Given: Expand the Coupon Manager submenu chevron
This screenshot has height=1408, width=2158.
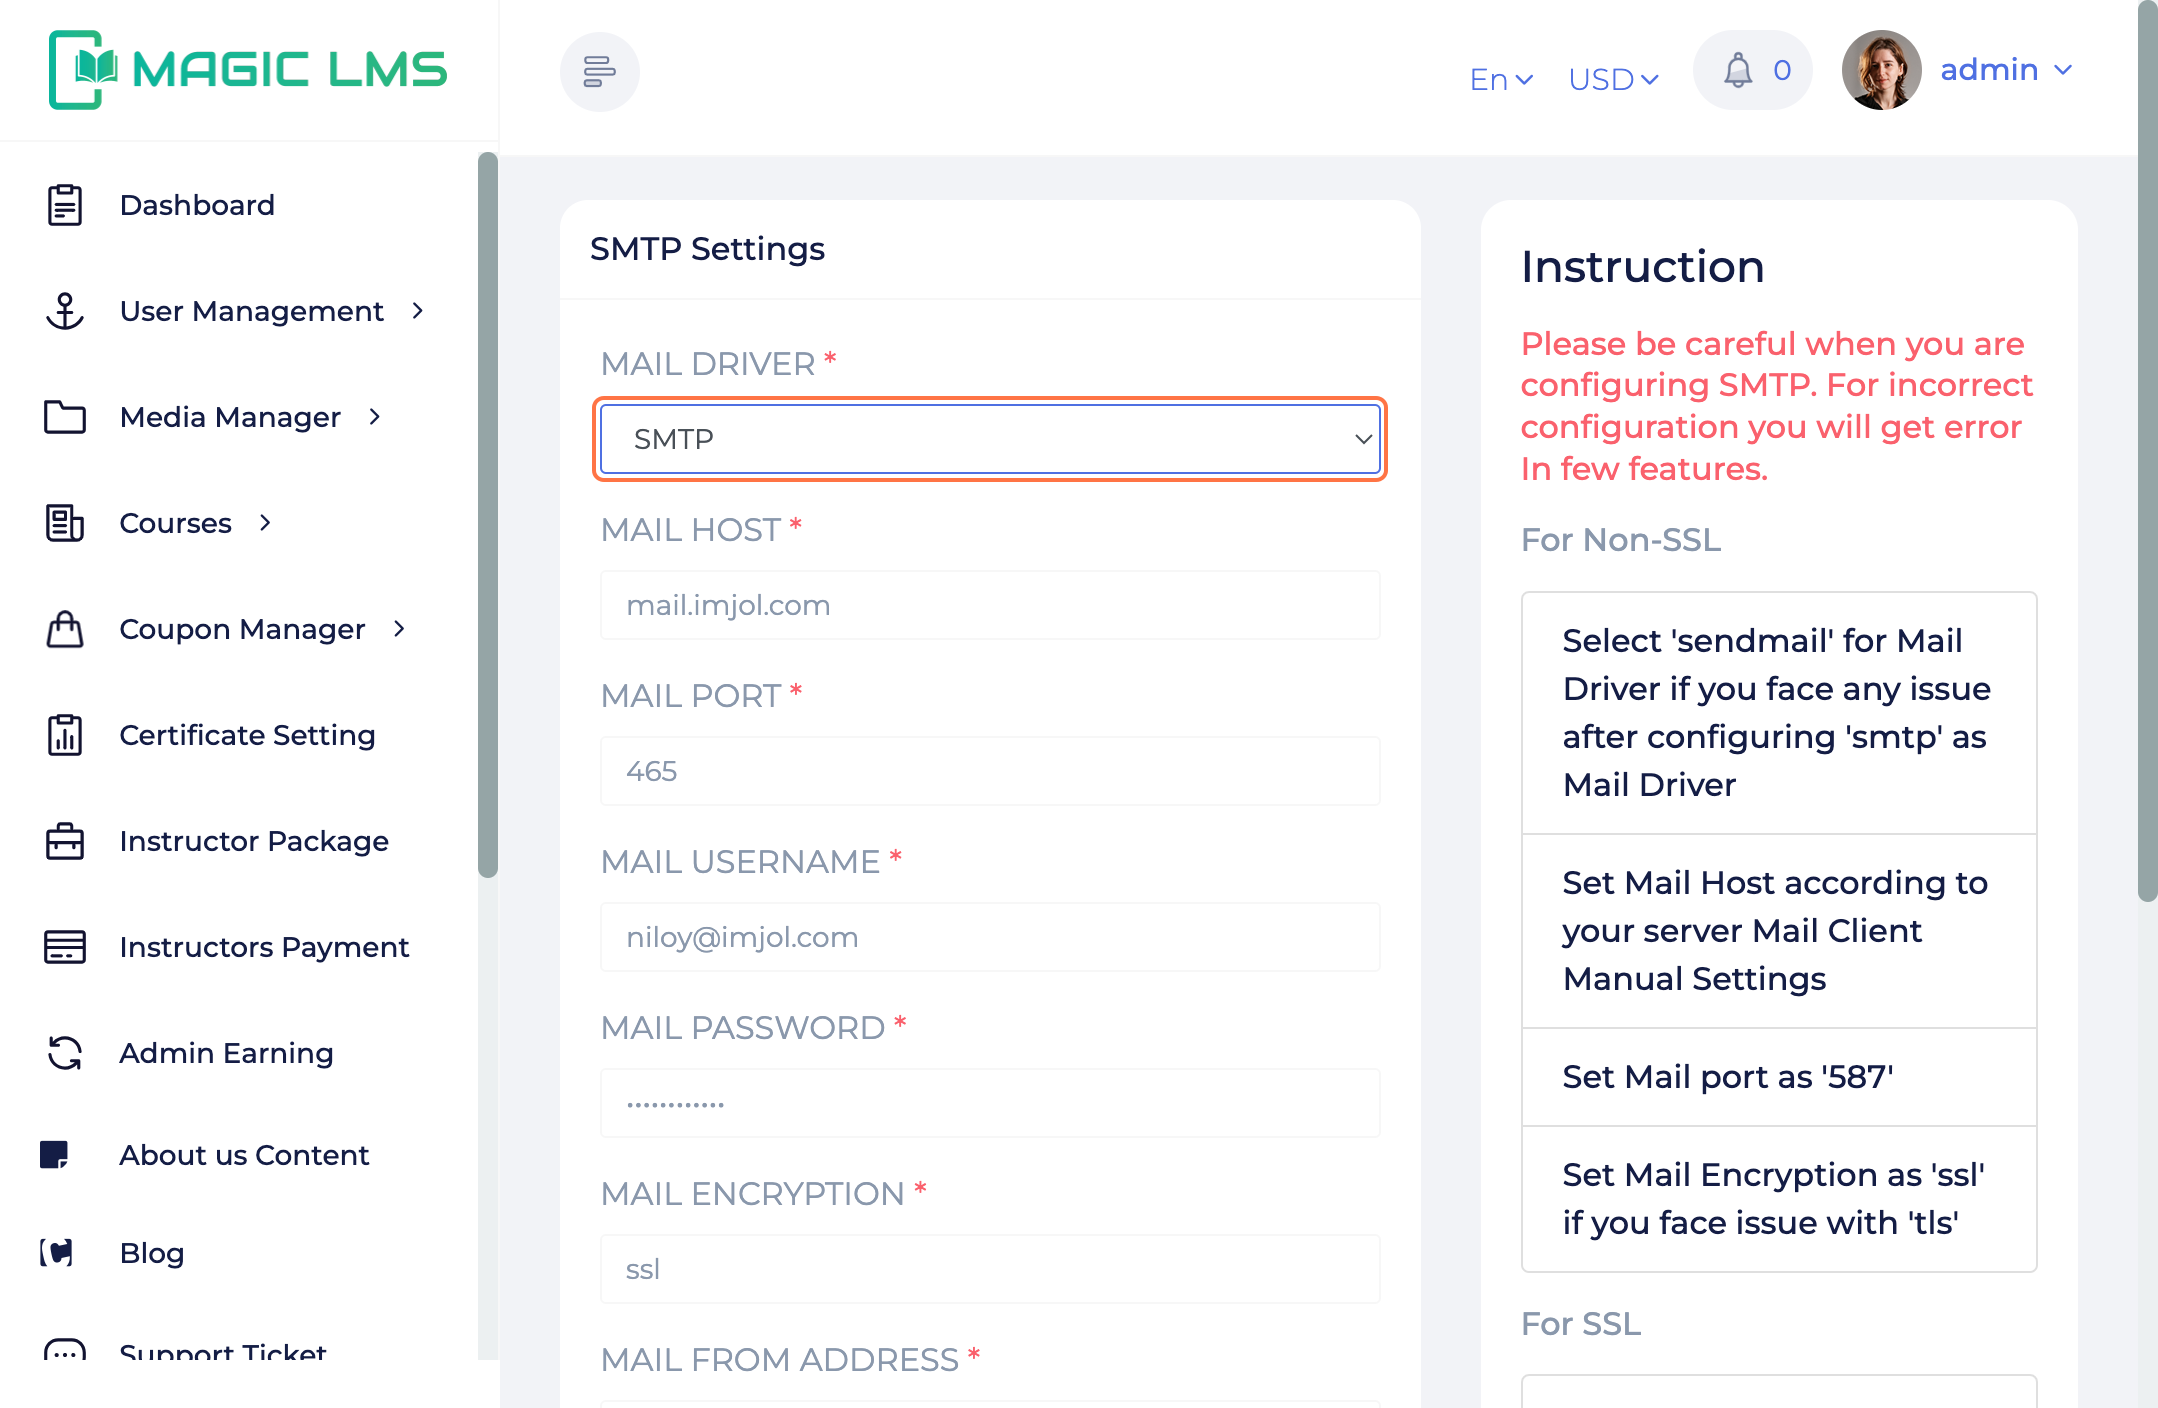Looking at the screenshot, I should pos(399,629).
